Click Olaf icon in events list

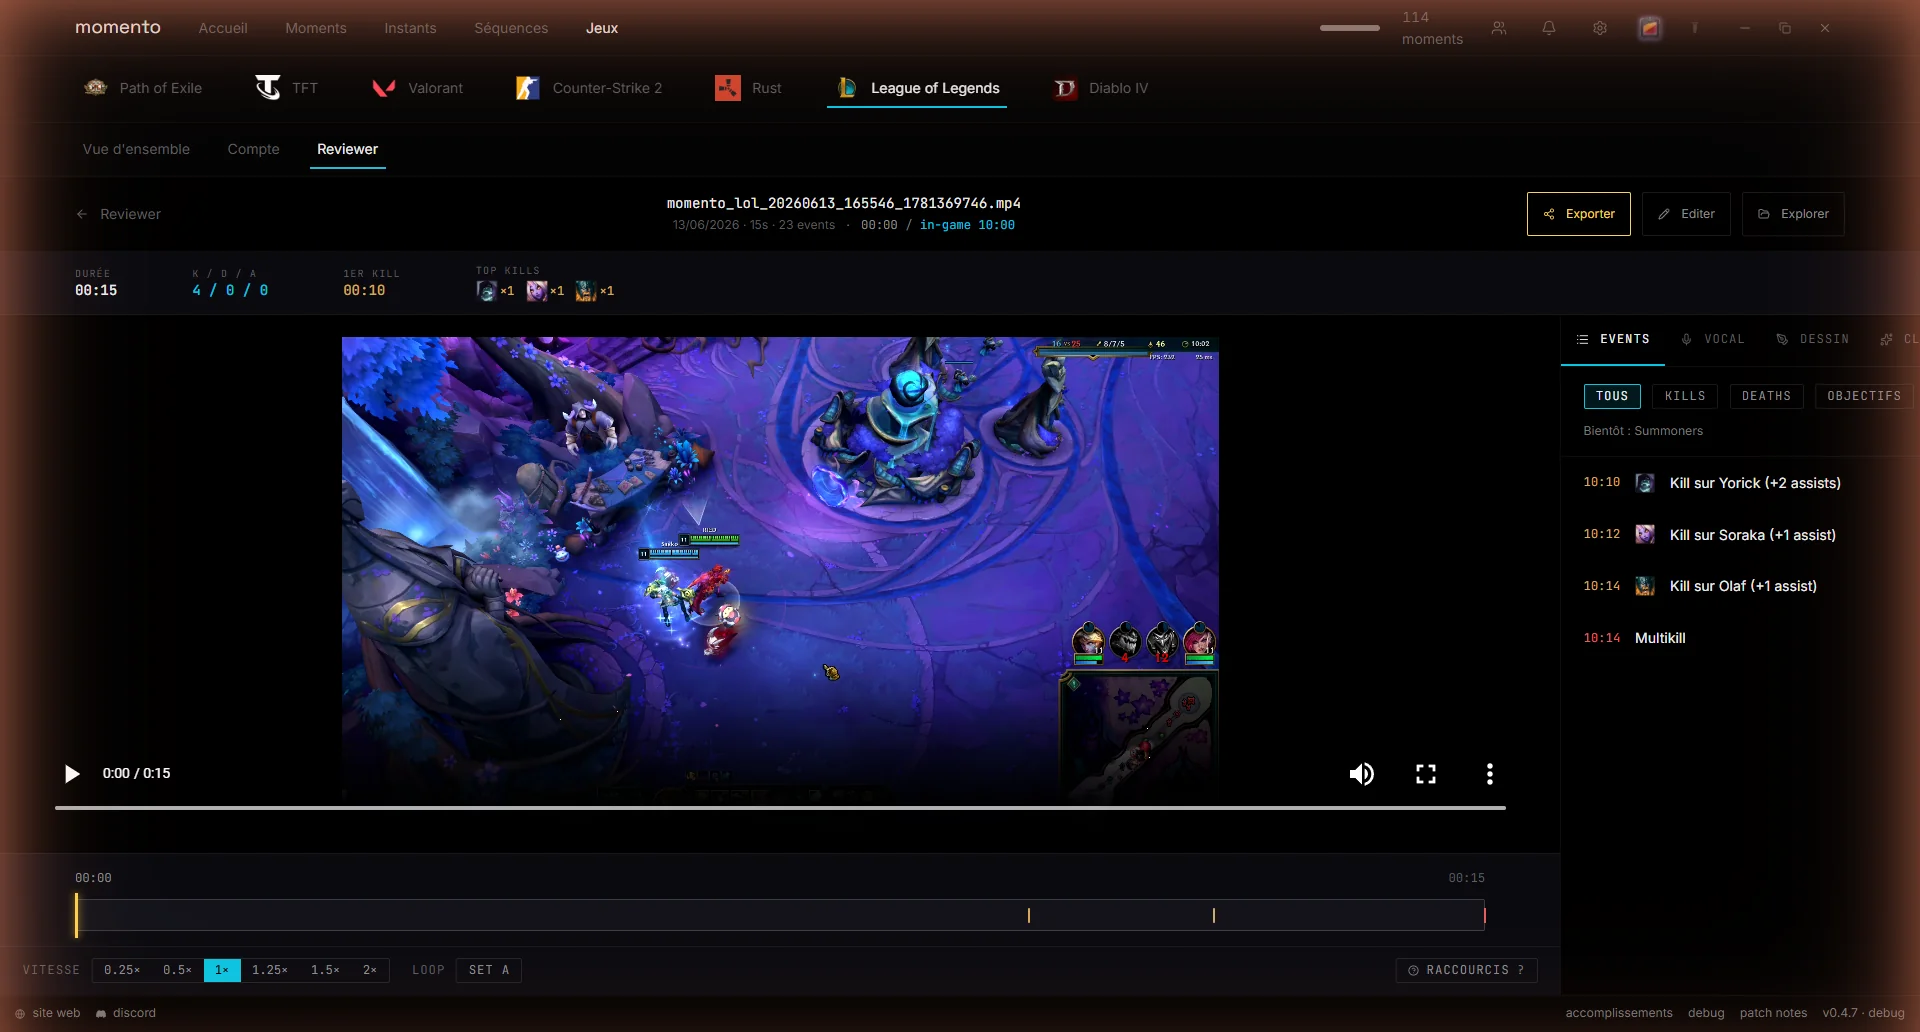[x=1645, y=586]
